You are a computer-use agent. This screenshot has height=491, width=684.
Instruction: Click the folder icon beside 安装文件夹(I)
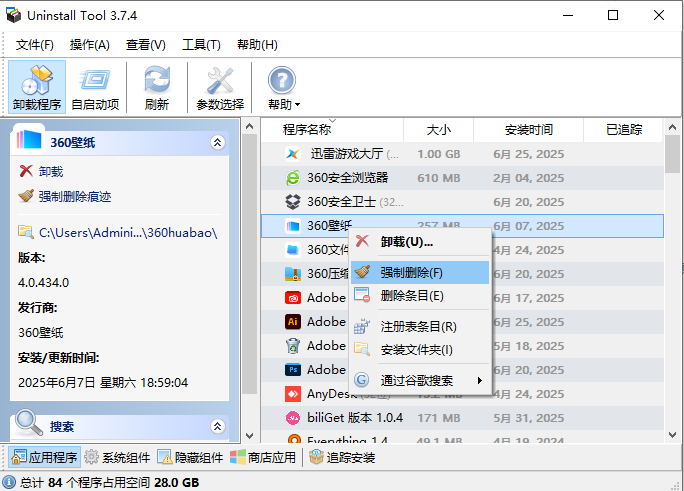pyautogui.click(x=362, y=349)
